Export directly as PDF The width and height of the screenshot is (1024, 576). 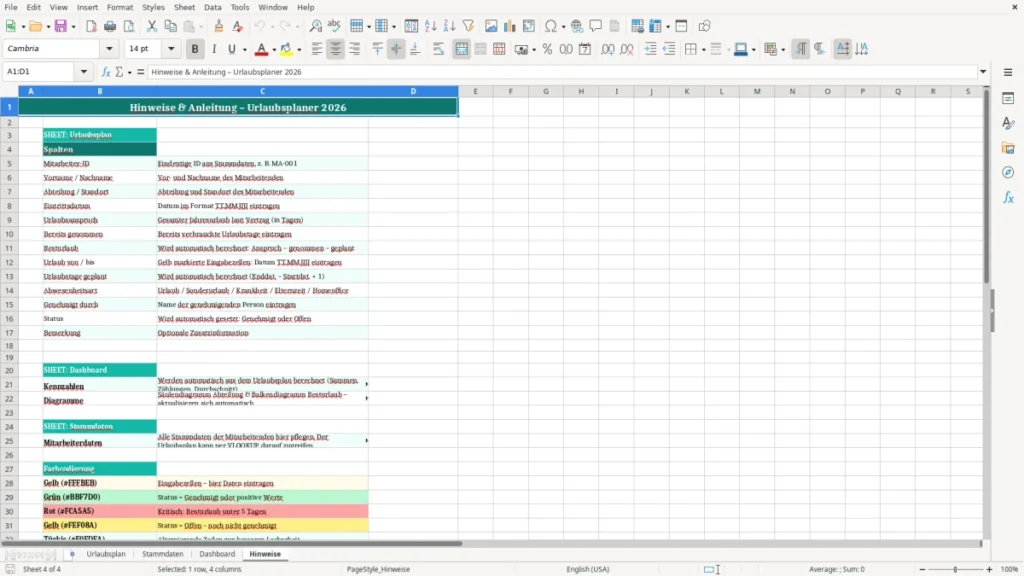coord(91,26)
